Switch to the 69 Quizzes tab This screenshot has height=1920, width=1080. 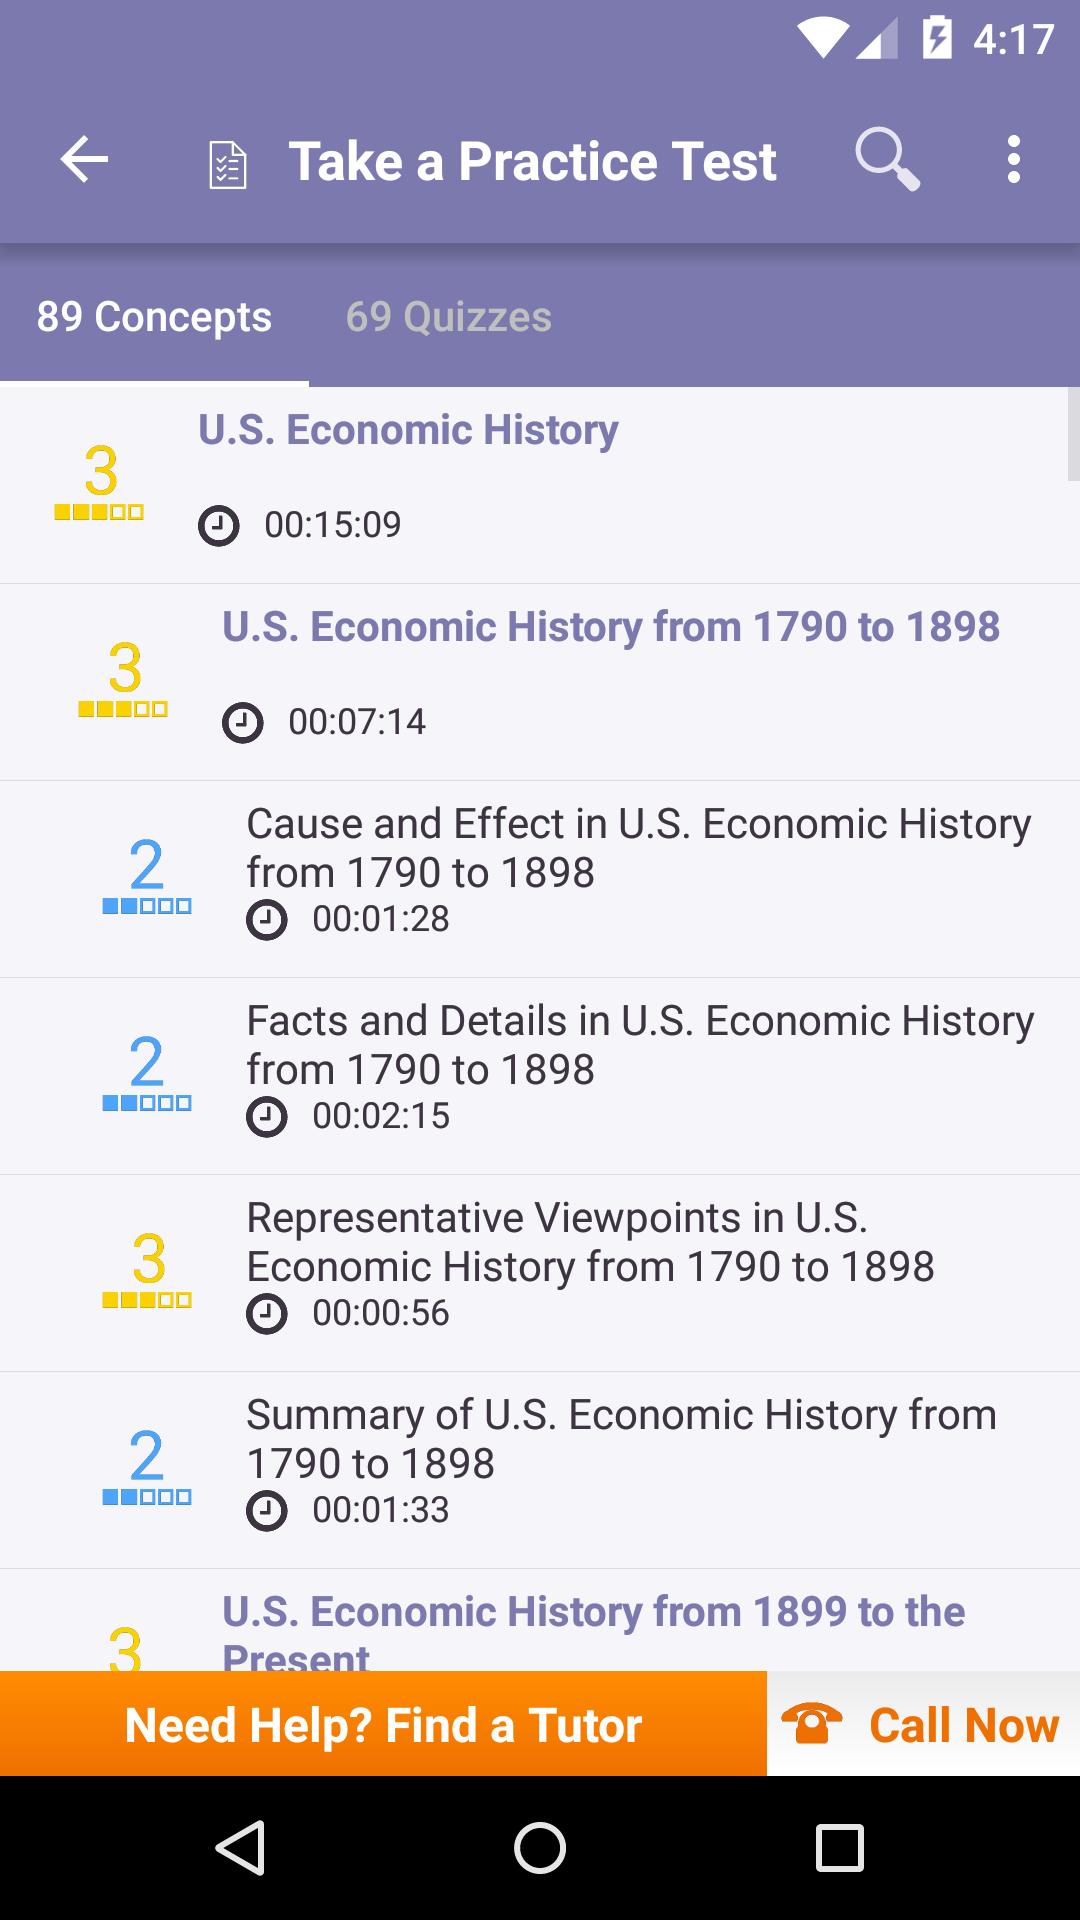(449, 317)
